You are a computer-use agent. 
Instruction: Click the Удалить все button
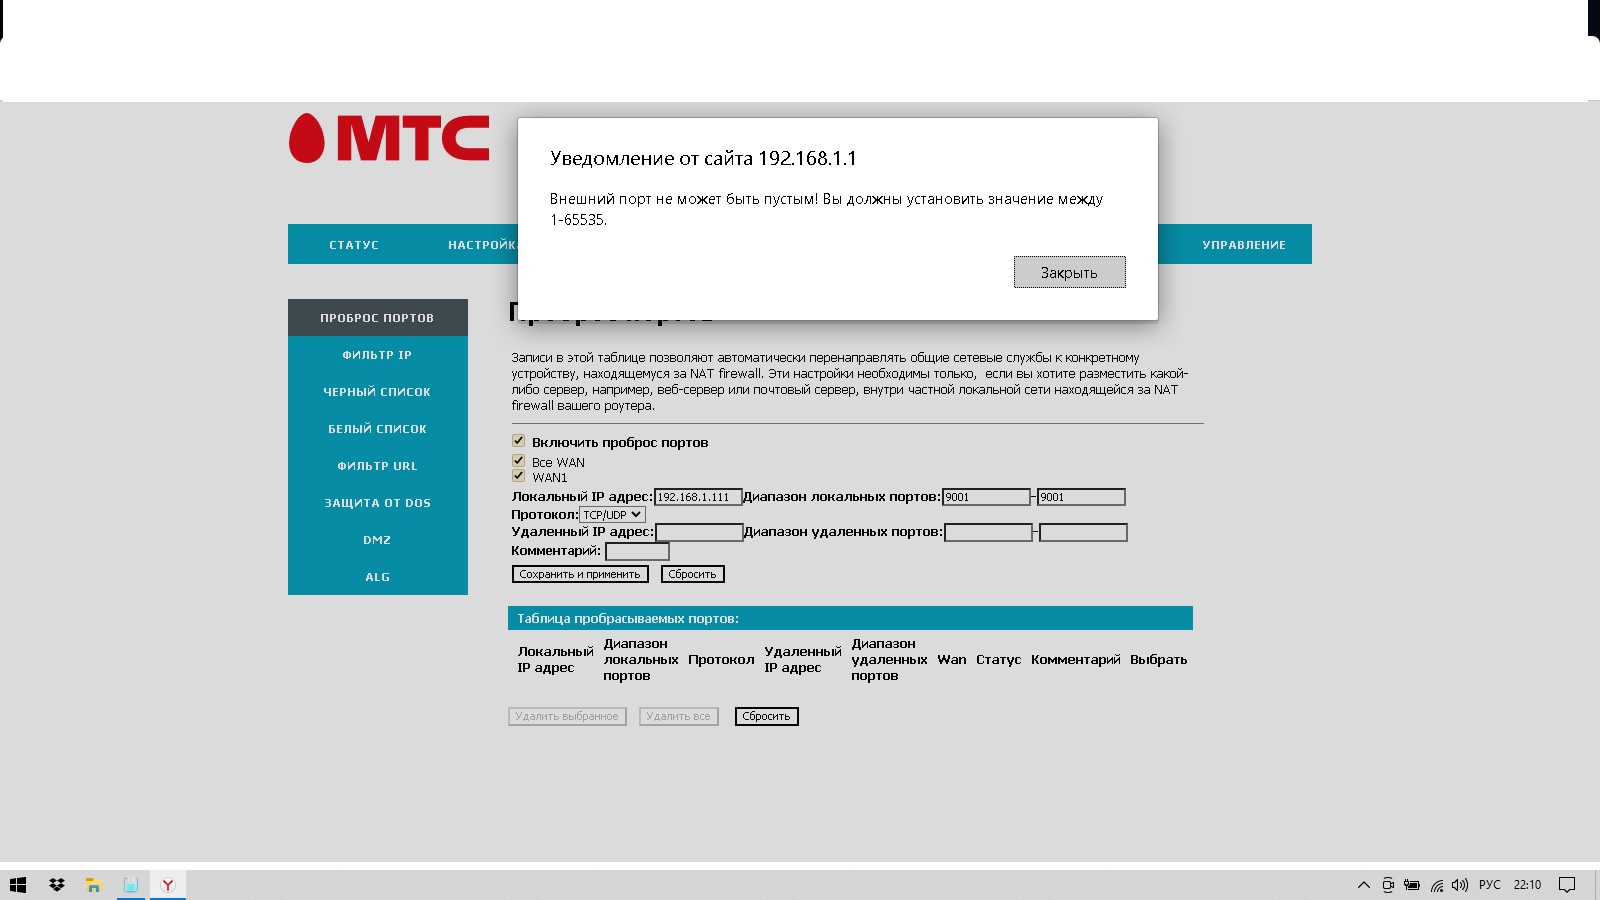pos(679,716)
